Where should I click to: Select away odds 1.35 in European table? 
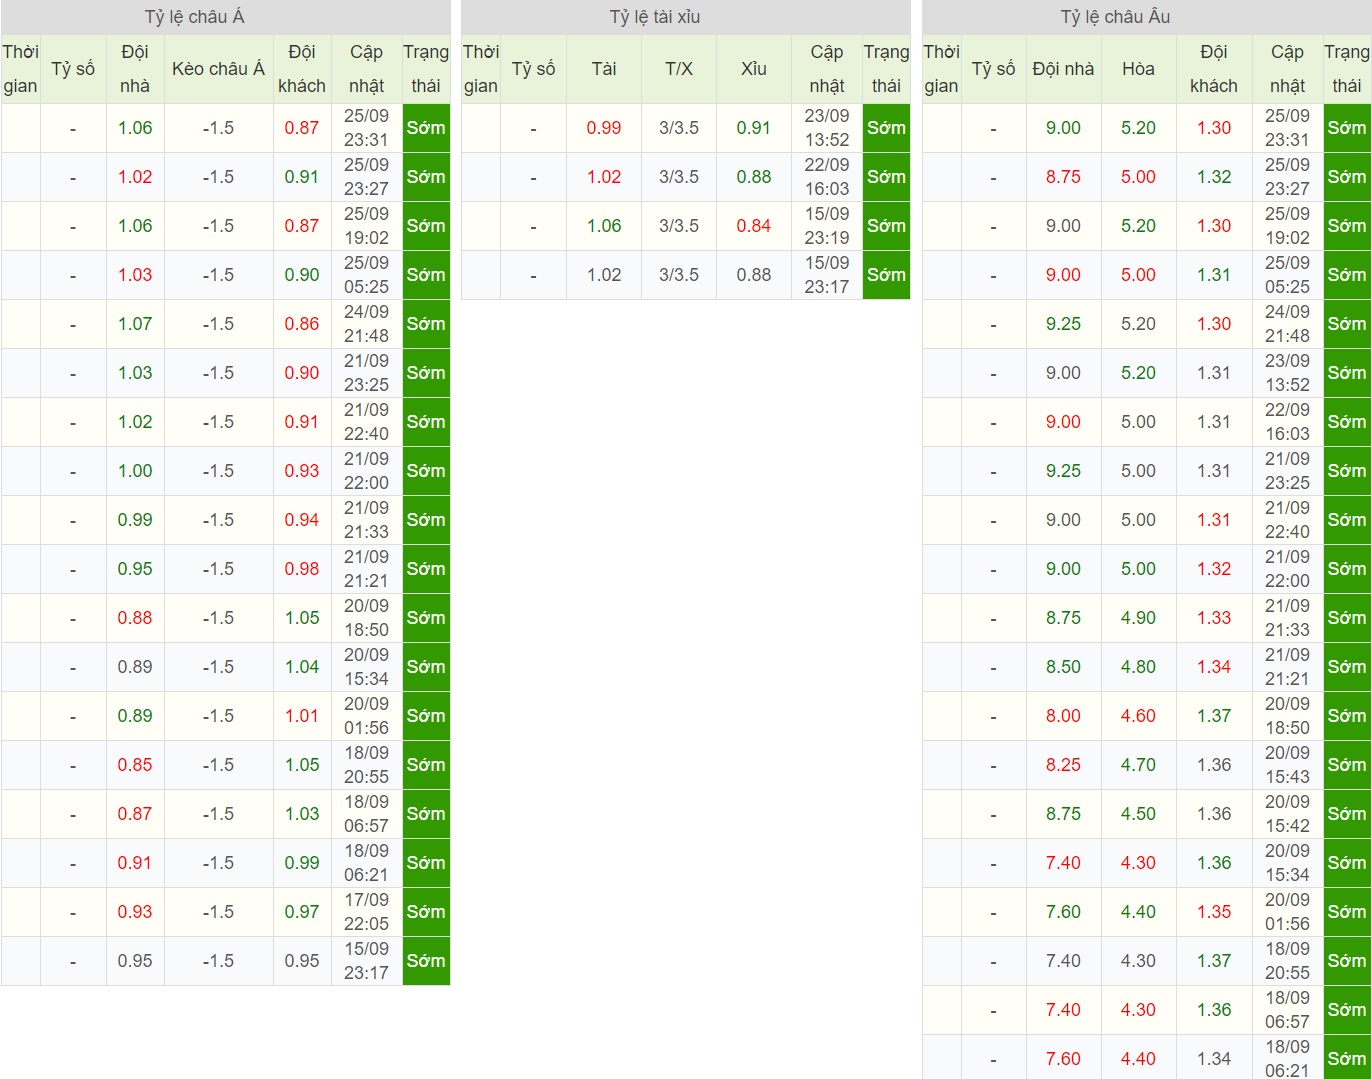click(1214, 912)
